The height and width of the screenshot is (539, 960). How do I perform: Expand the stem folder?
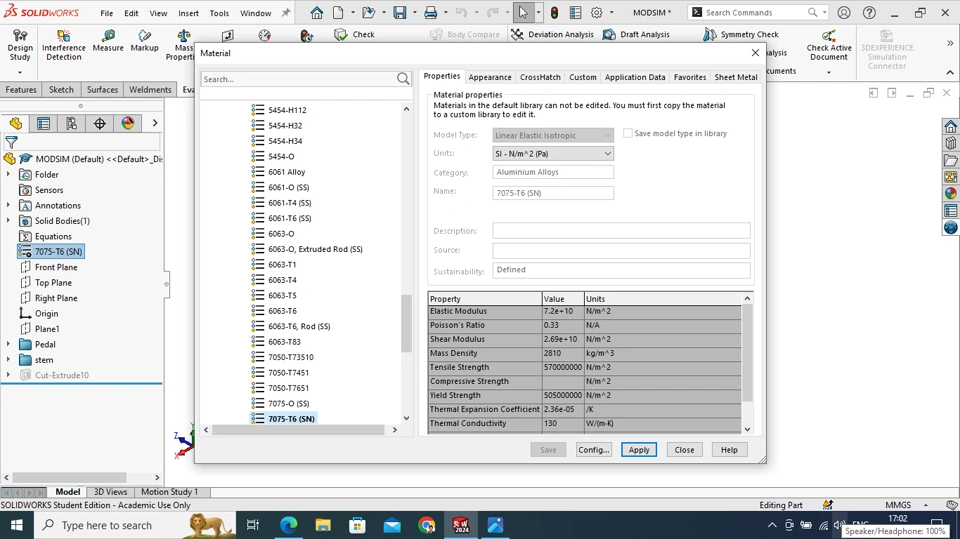tap(9, 360)
